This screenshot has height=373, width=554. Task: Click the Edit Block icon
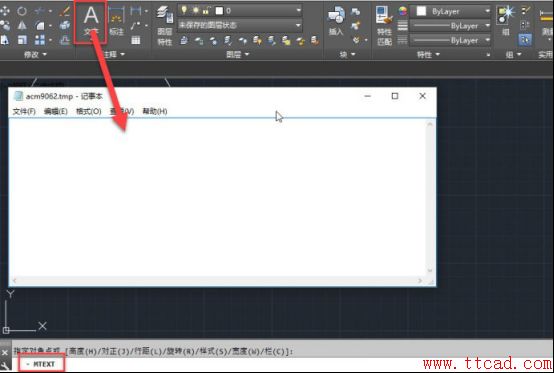click(x=355, y=25)
